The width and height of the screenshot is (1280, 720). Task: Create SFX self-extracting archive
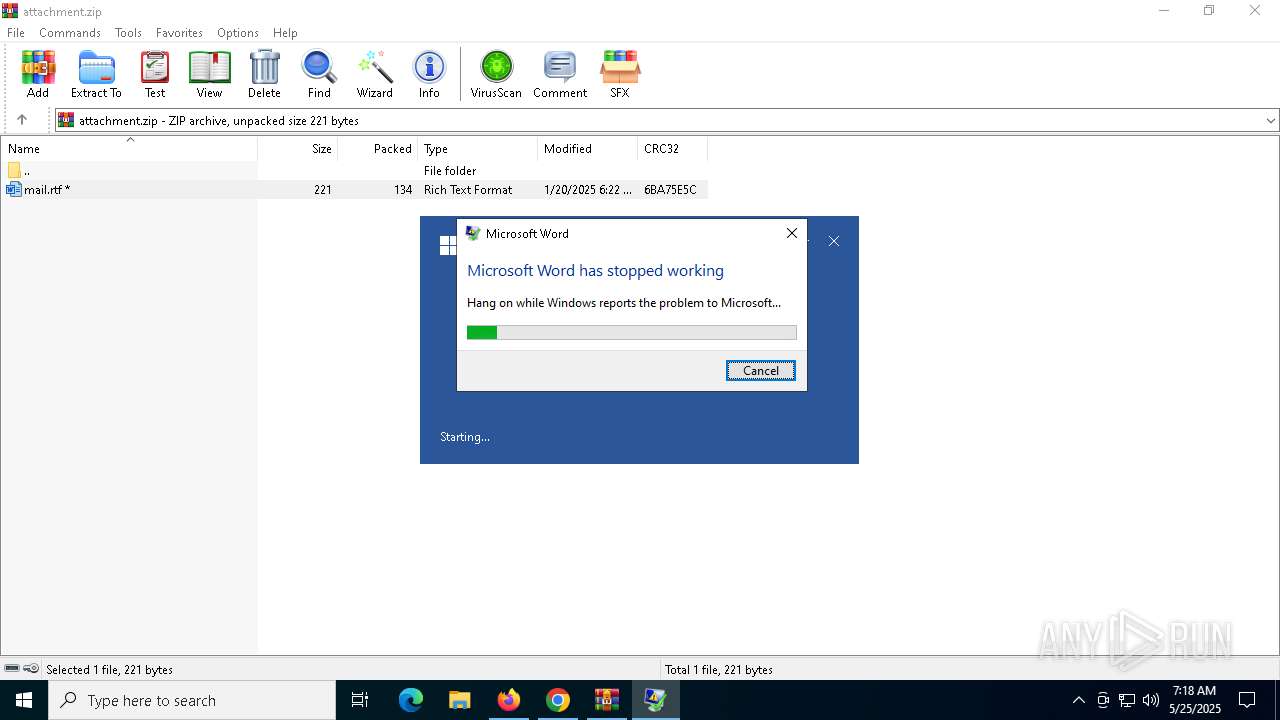coord(620,75)
